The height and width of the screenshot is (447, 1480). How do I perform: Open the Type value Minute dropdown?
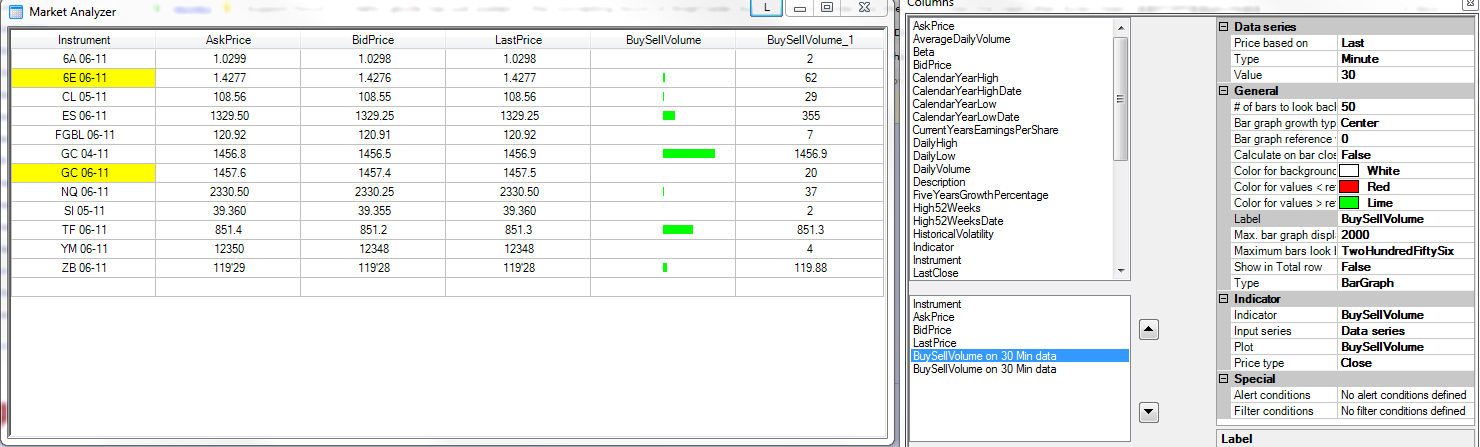coord(1408,59)
